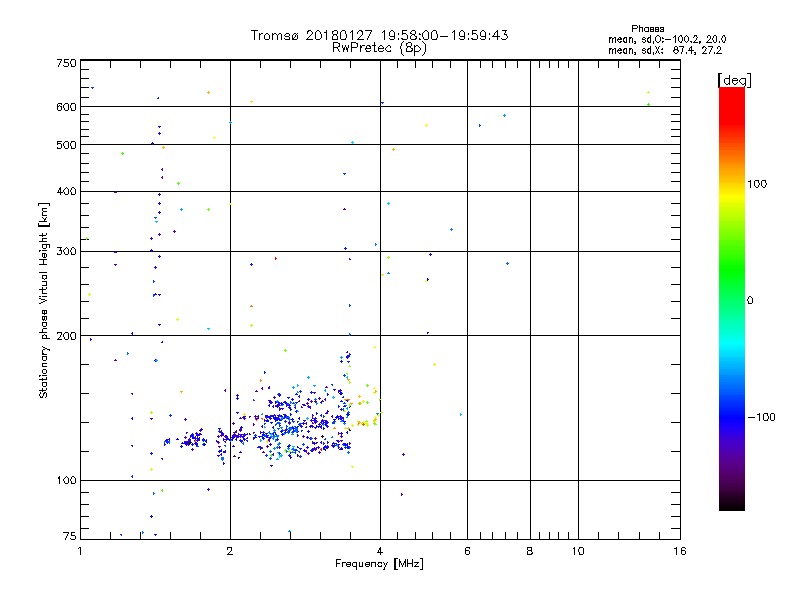Click the "RwPretec (8p)" subtitle
800x600 pixels.
[379, 48]
